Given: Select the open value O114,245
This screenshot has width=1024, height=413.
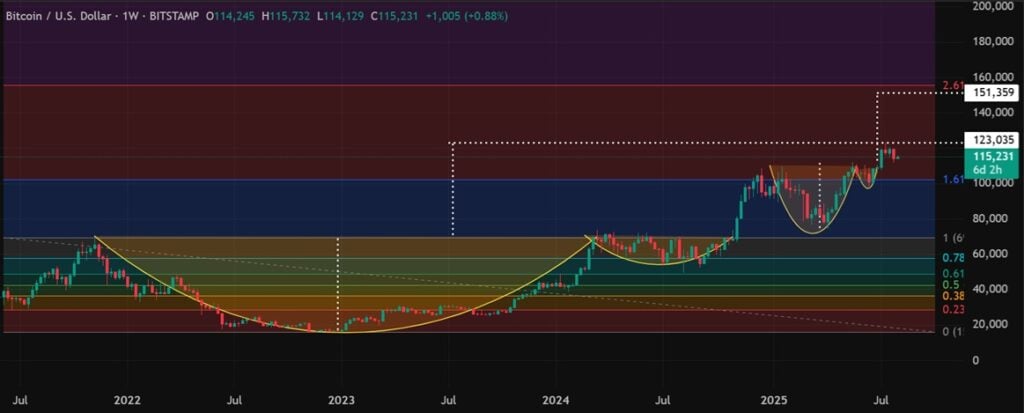Looking at the screenshot, I should pos(231,16).
